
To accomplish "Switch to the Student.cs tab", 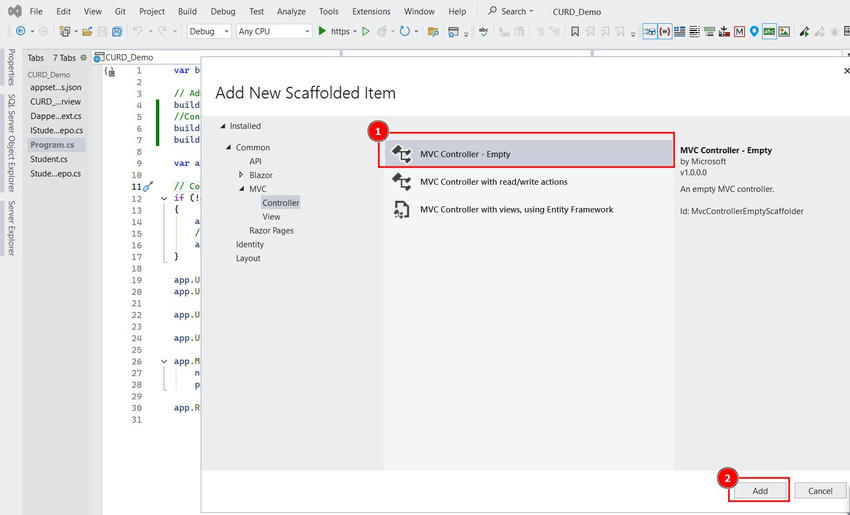I will tap(49, 159).
